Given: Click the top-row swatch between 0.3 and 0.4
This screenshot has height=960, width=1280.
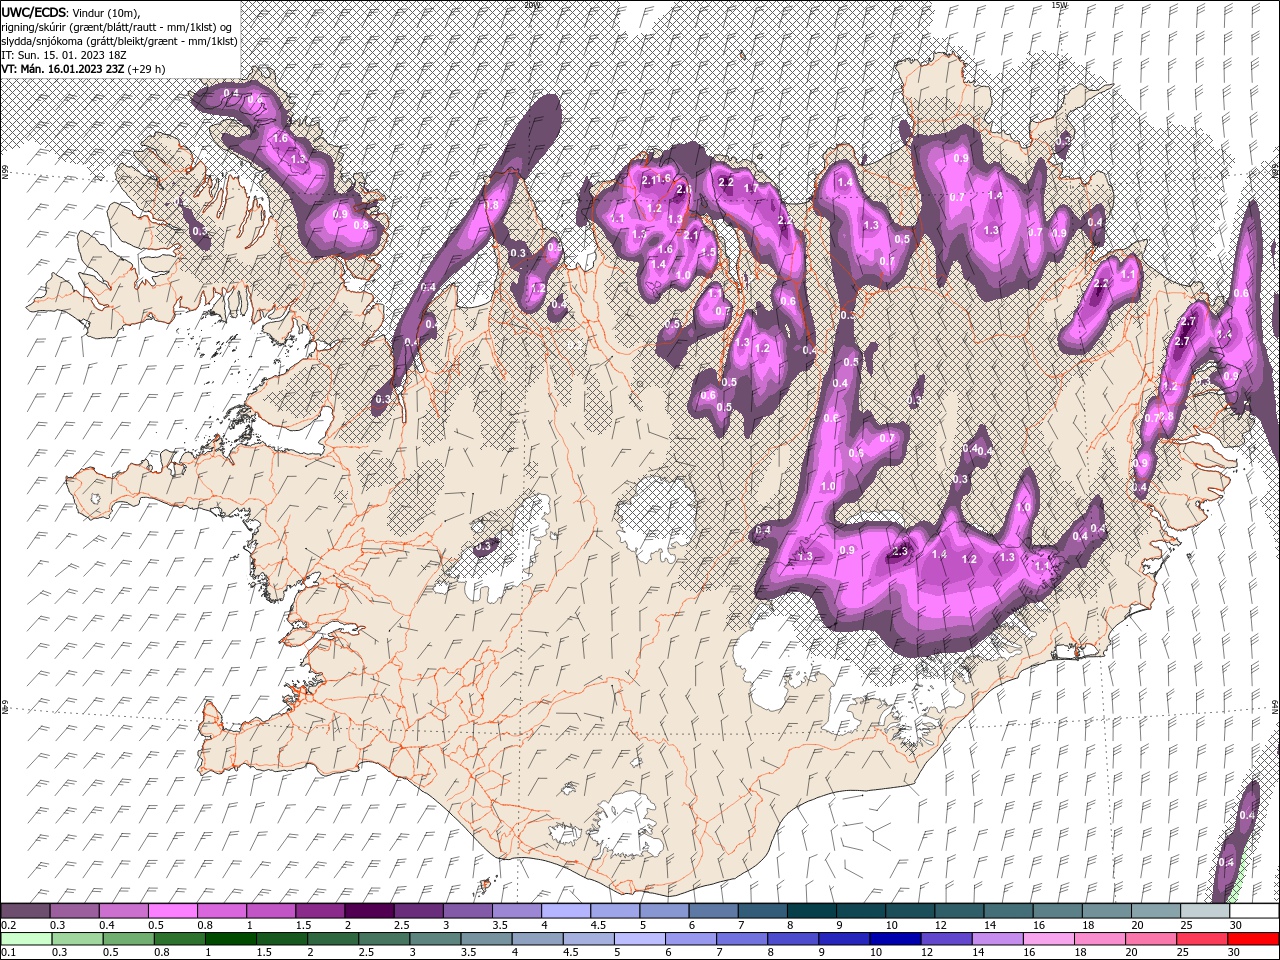Looking at the screenshot, I should (75, 911).
